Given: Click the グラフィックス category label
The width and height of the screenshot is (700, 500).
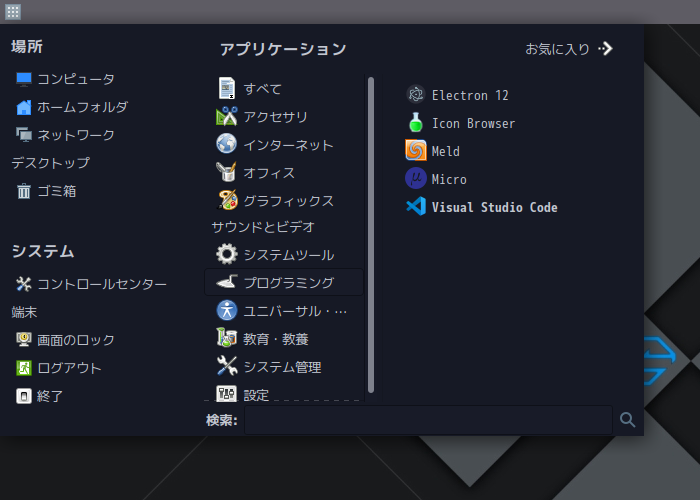Looking at the screenshot, I should point(288,201).
